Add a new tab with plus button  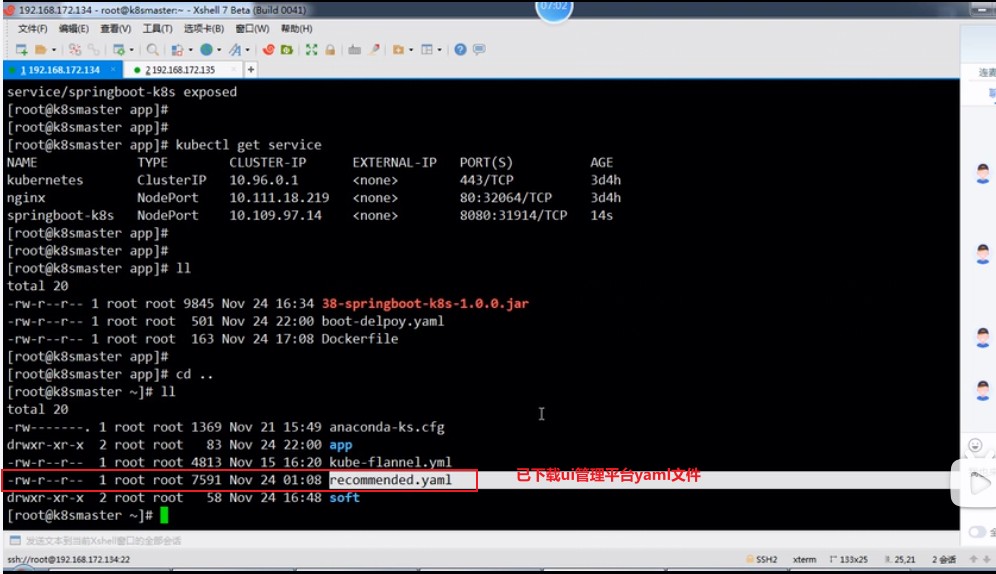251,70
